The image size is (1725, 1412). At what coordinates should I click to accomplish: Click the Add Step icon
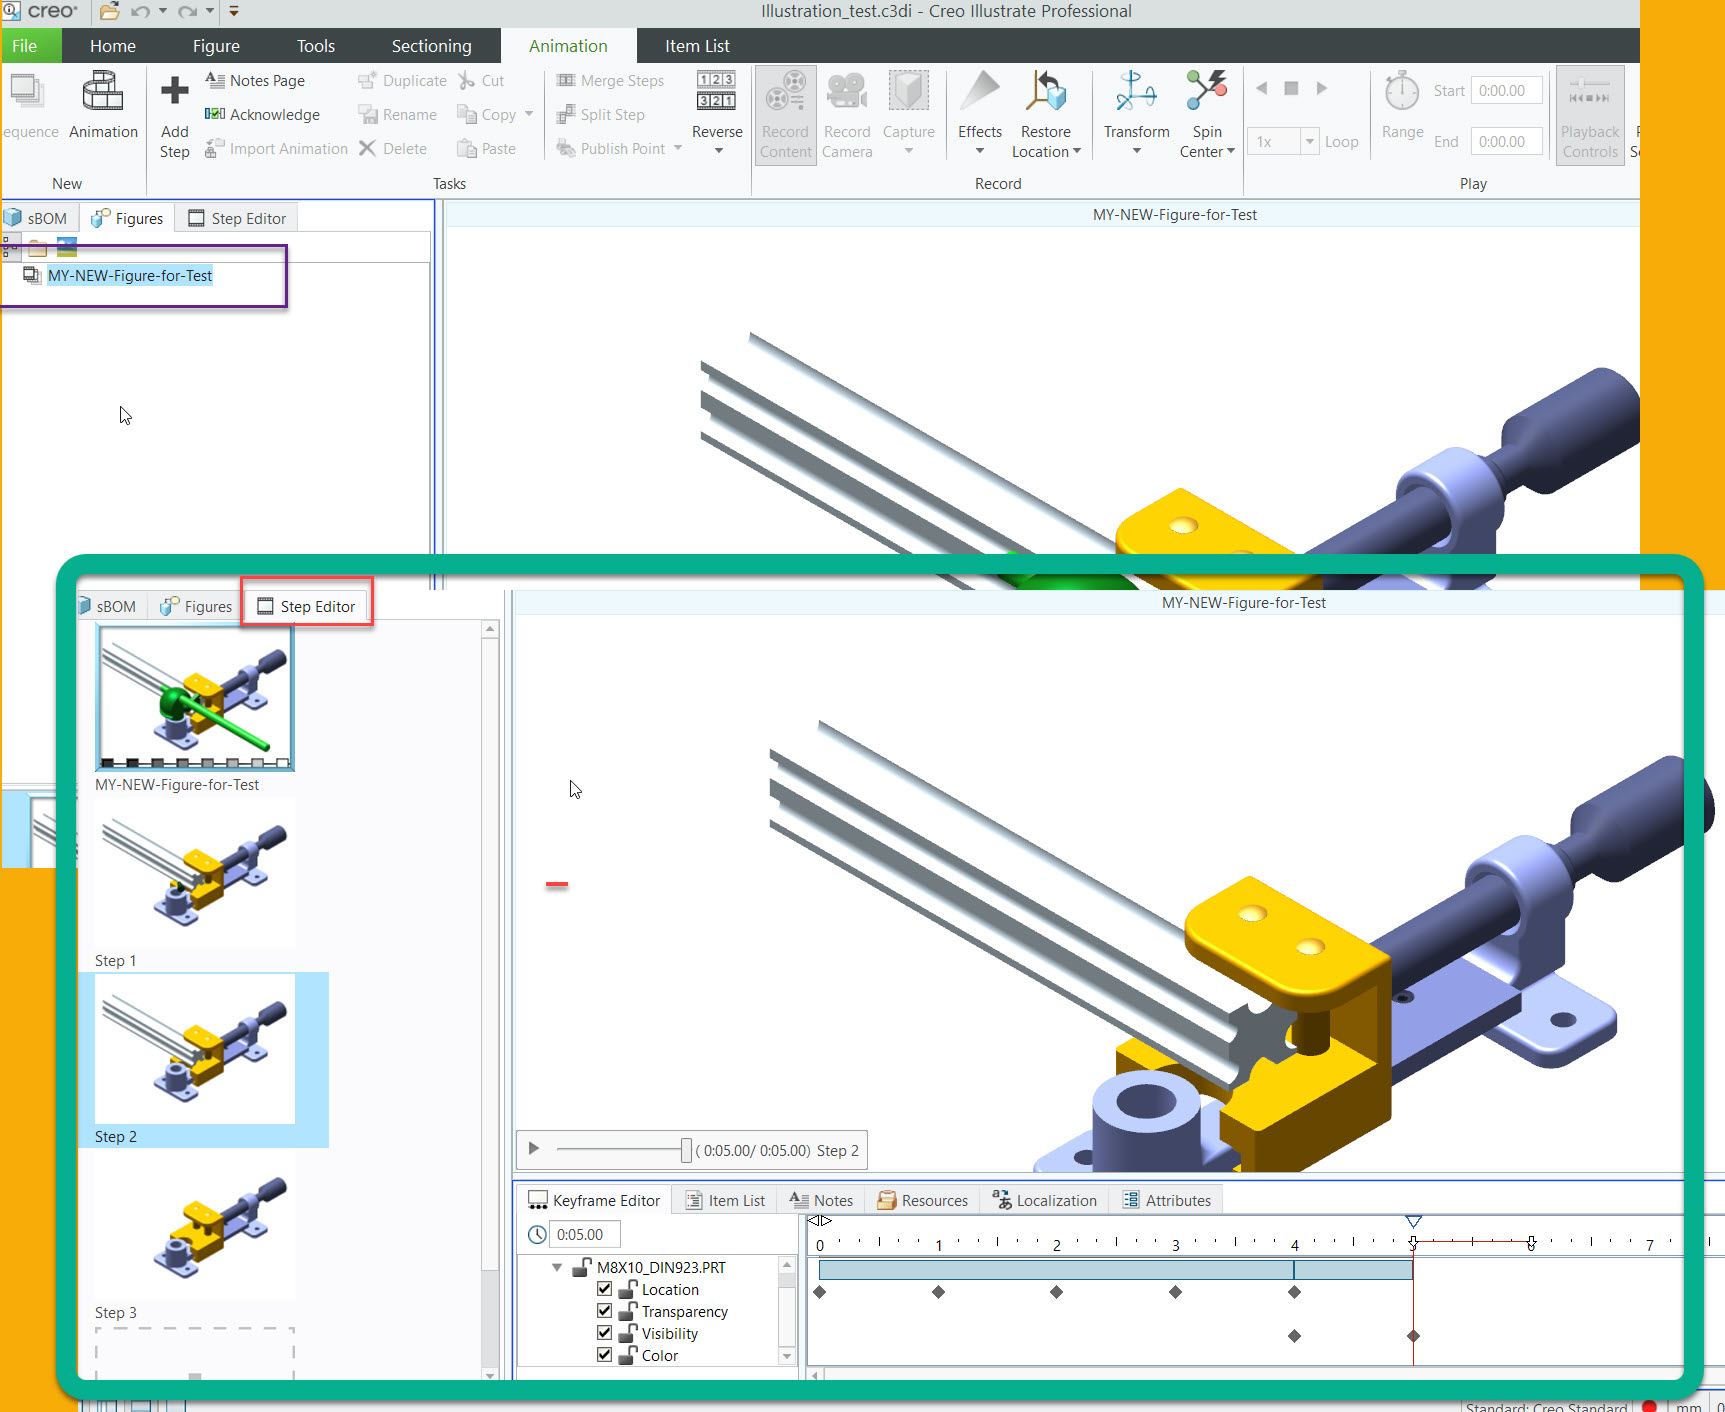(x=174, y=92)
